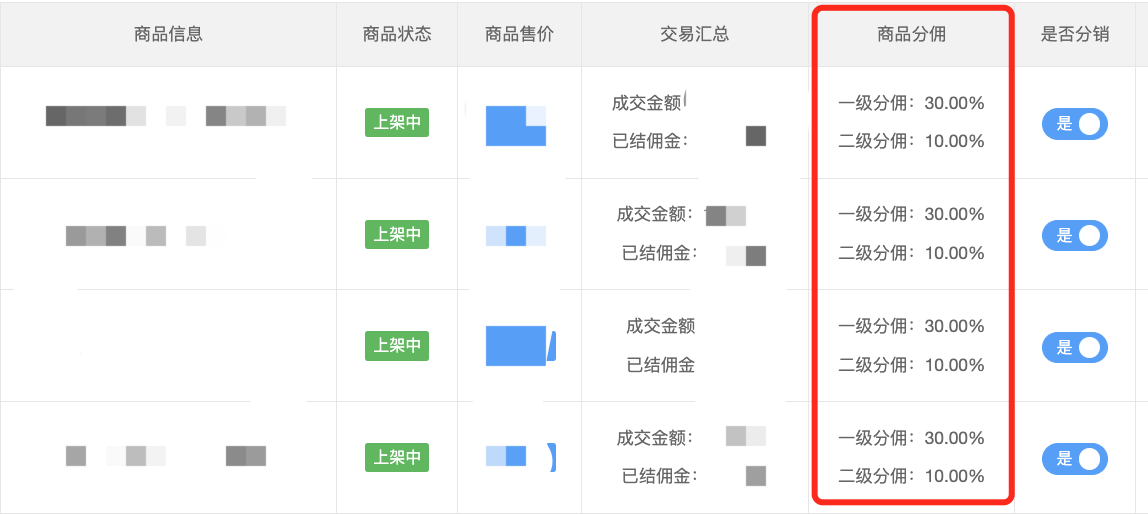Click second row's 二级分佣: 10.00% text

(x=912, y=253)
